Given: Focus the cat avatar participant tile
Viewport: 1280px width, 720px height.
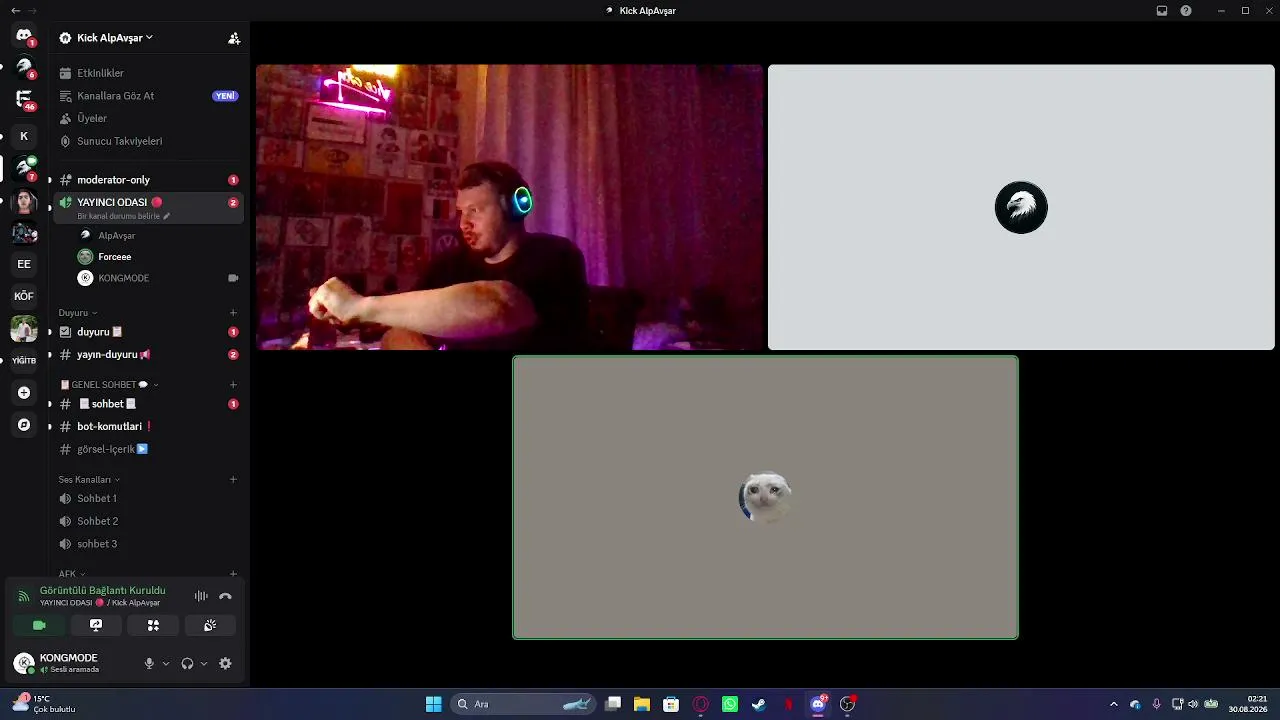Looking at the screenshot, I should [x=765, y=497].
